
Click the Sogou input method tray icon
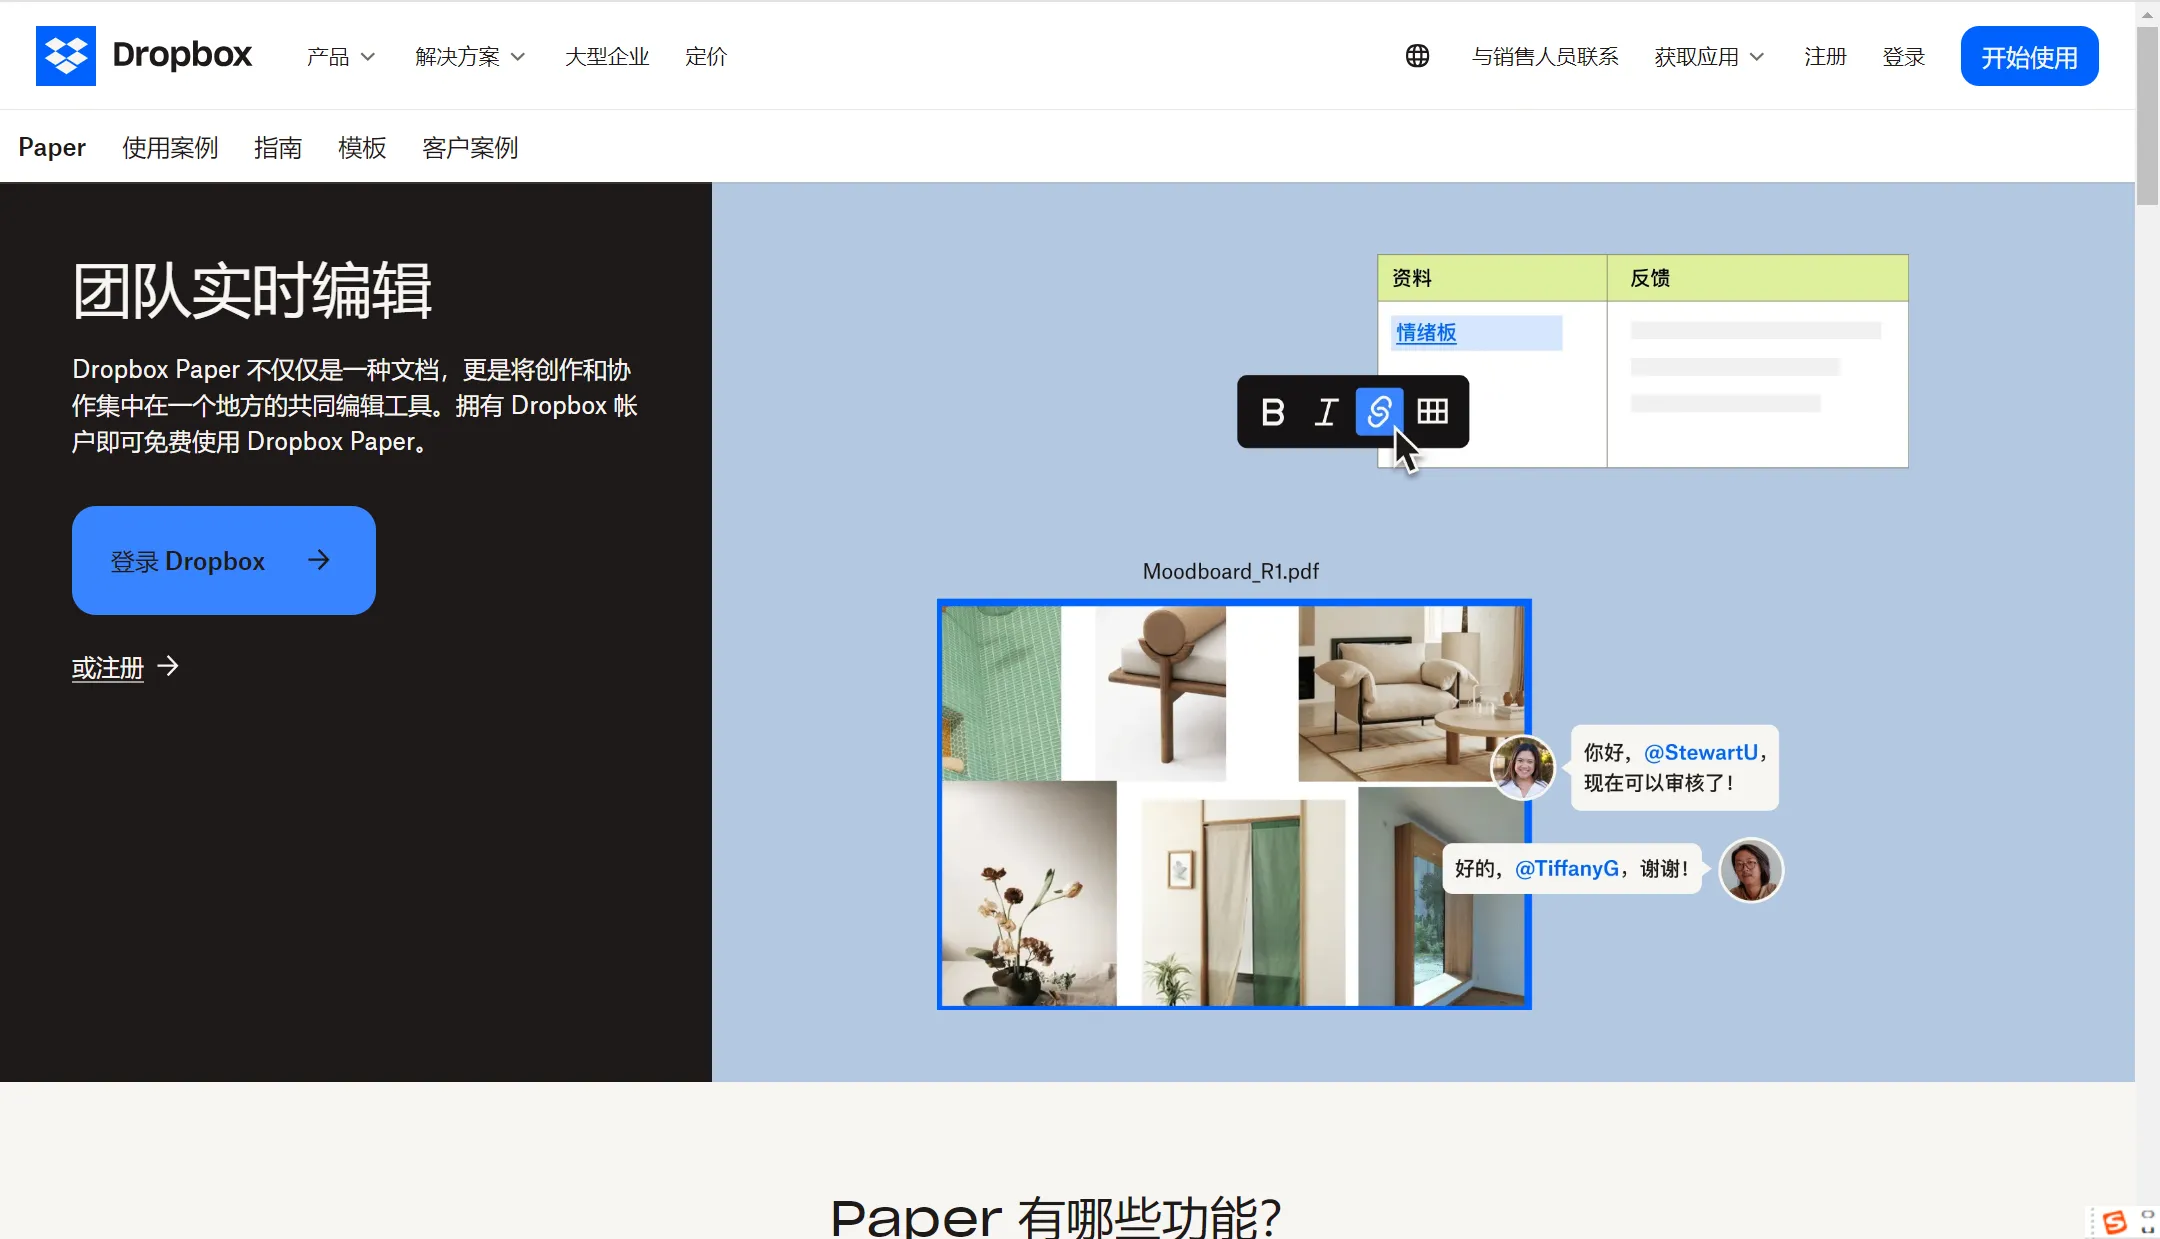(x=2114, y=1222)
